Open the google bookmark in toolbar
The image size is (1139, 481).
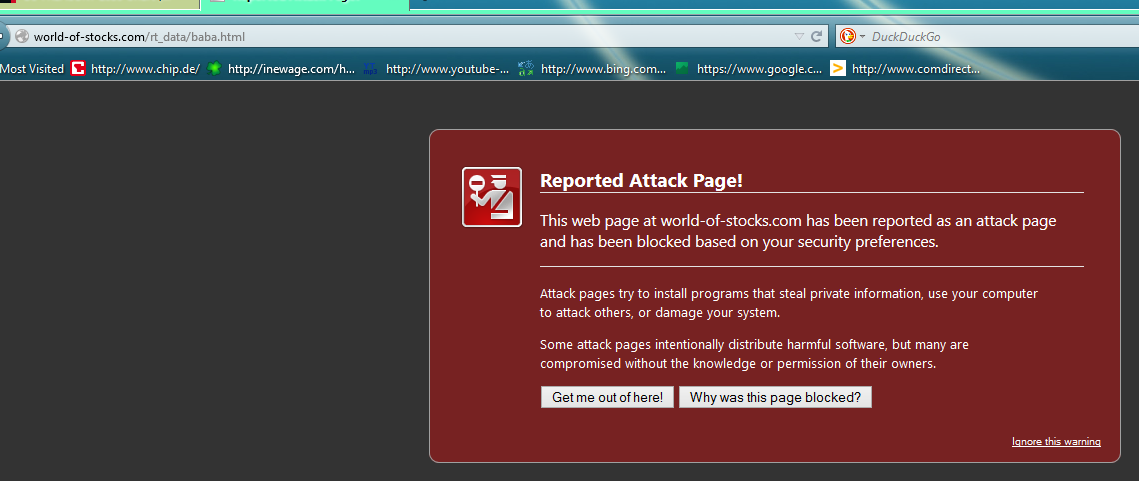[749, 69]
